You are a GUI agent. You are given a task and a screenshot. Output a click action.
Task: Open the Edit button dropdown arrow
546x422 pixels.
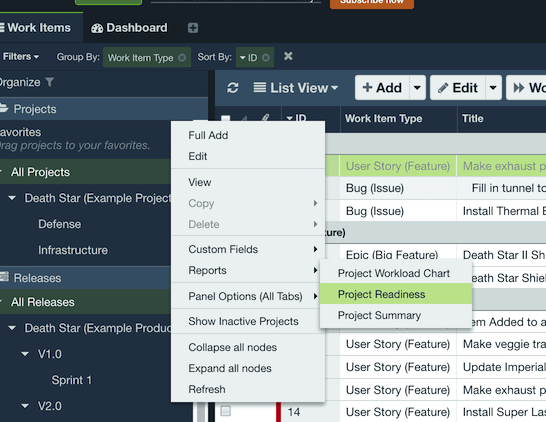[x=493, y=88]
